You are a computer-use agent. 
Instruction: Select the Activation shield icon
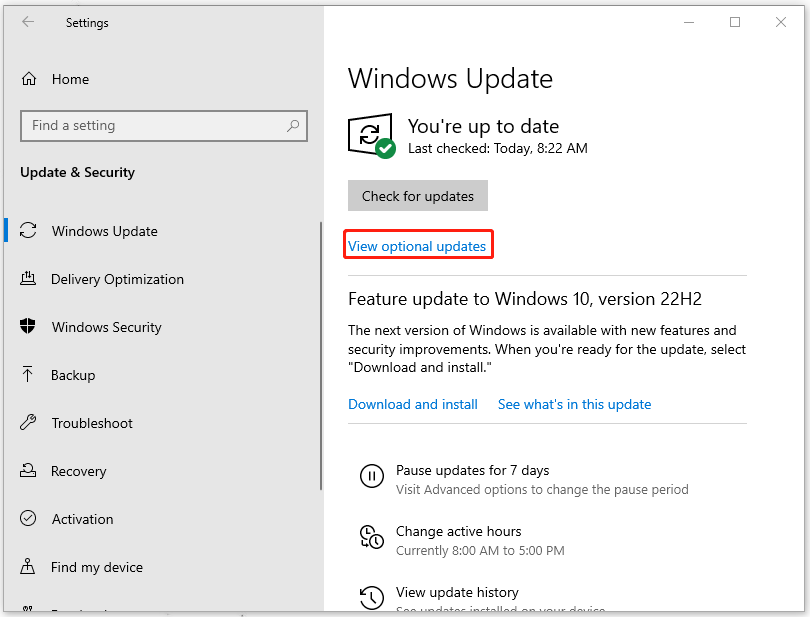[28, 519]
